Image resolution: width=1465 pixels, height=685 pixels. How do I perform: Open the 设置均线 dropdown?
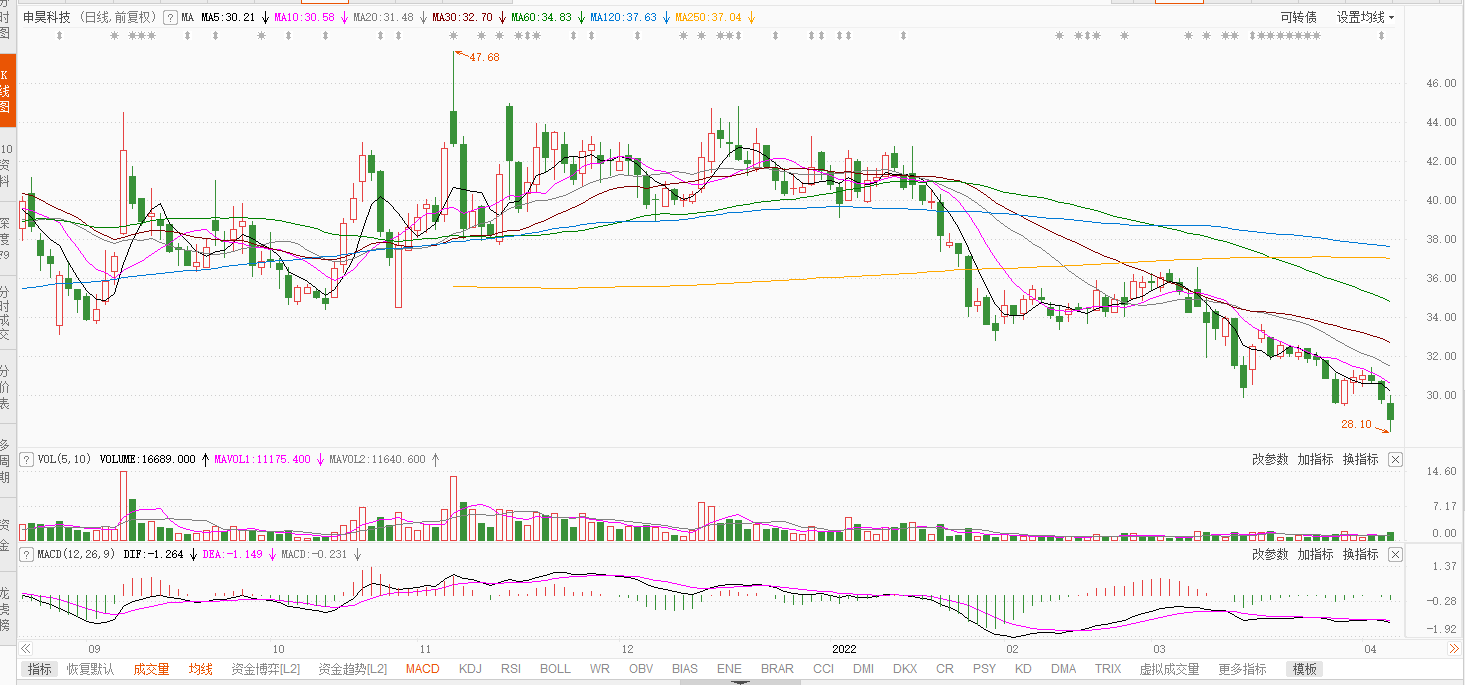pyautogui.click(x=1365, y=17)
